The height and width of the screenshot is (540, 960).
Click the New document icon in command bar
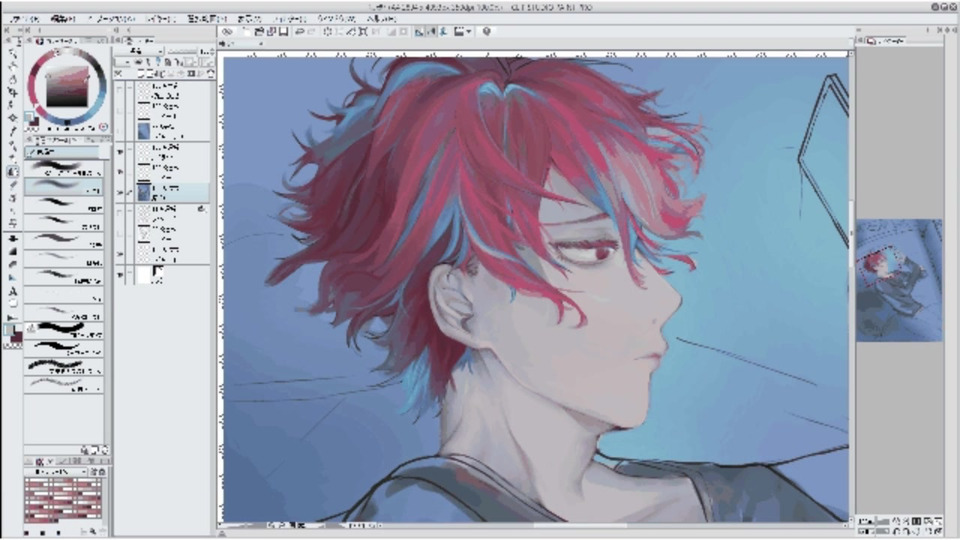click(246, 31)
